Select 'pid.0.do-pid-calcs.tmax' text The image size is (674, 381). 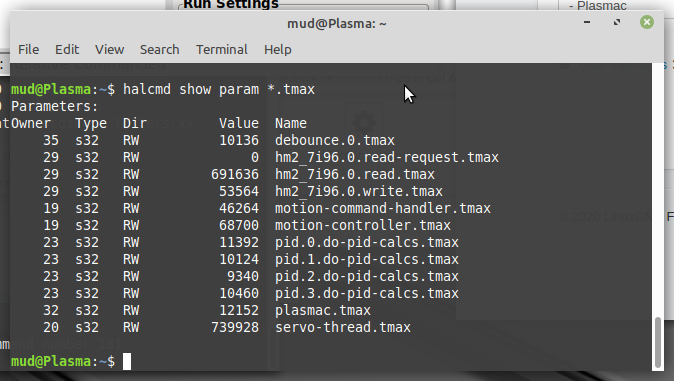click(x=367, y=243)
